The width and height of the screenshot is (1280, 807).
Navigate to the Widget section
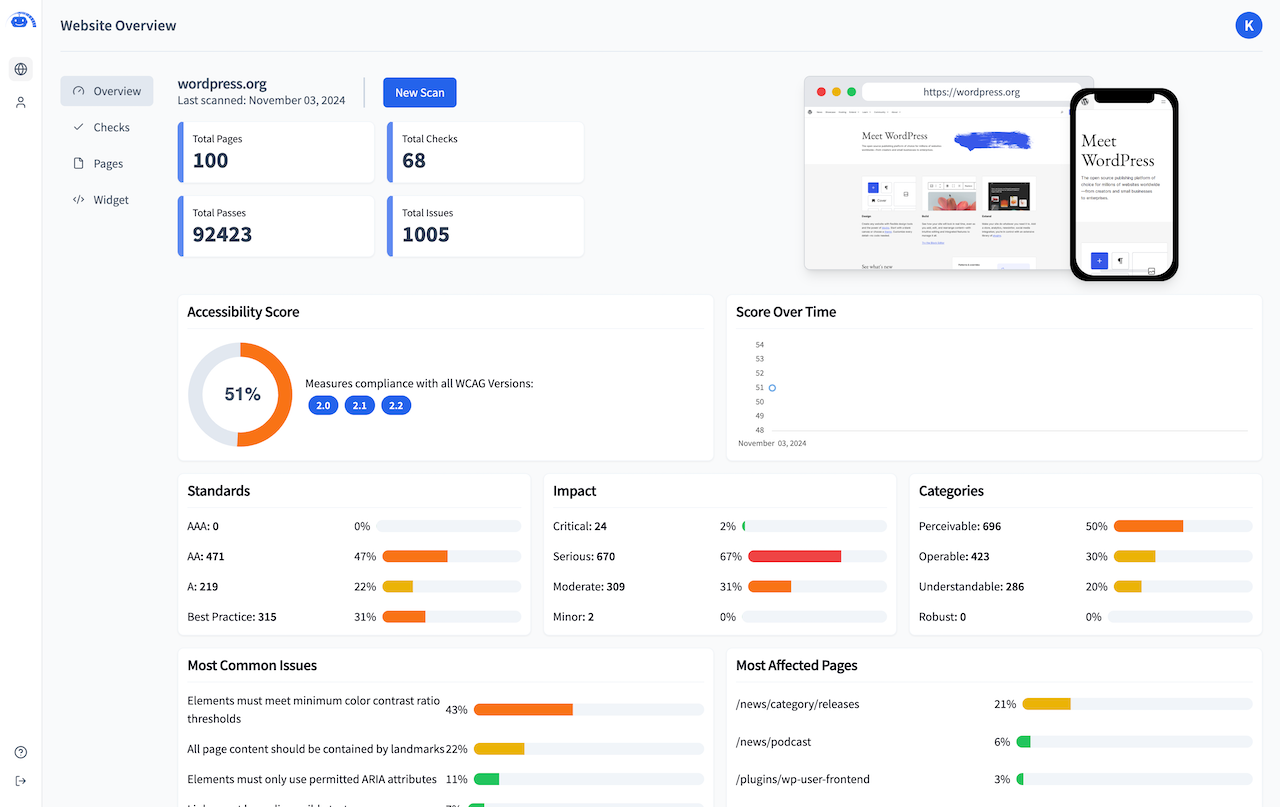108,199
